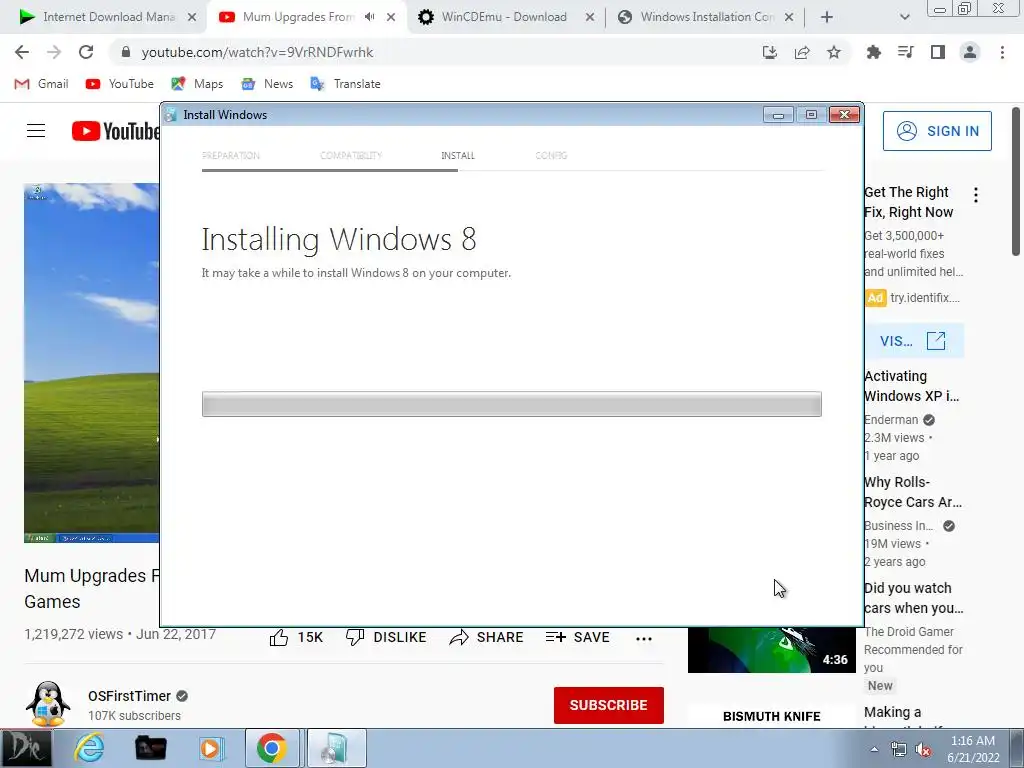Select the Mum Upgrades From tab
1024x768 pixels.
(x=297, y=17)
